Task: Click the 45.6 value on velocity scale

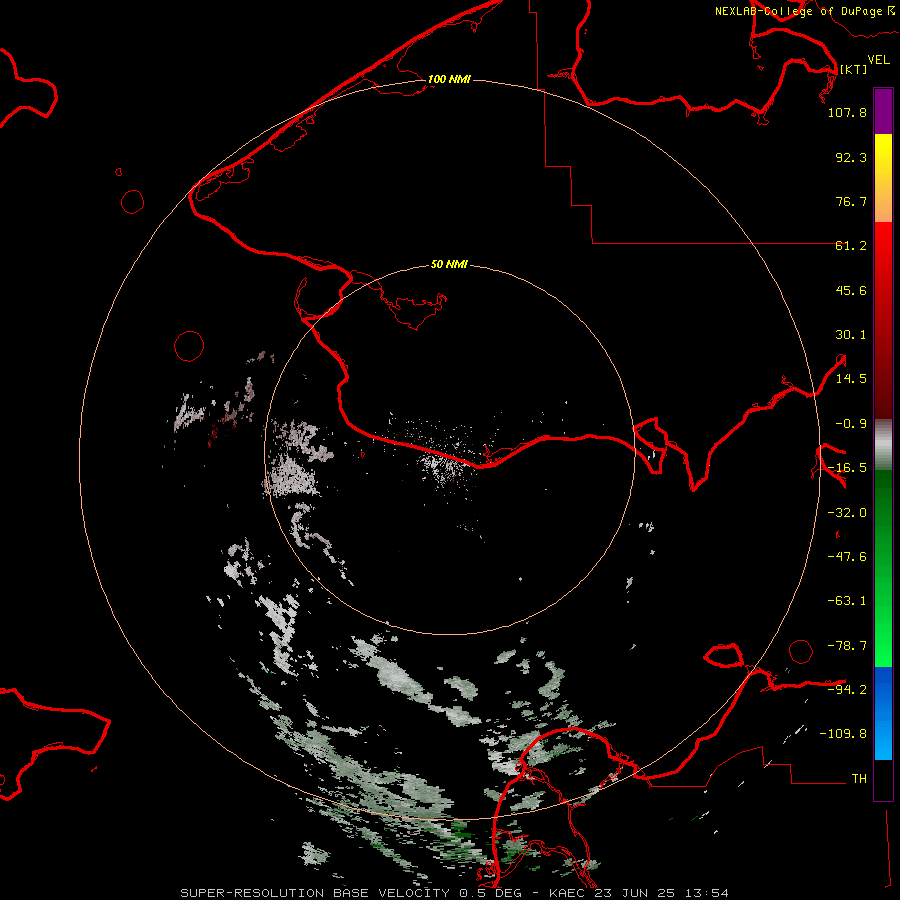Action: pyautogui.click(x=851, y=290)
